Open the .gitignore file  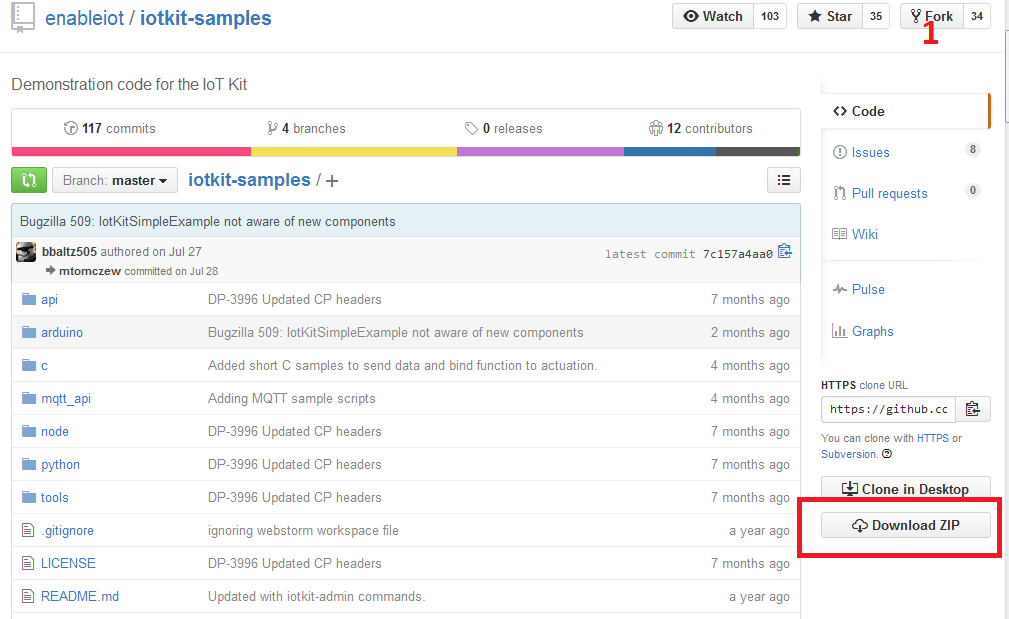pos(68,531)
